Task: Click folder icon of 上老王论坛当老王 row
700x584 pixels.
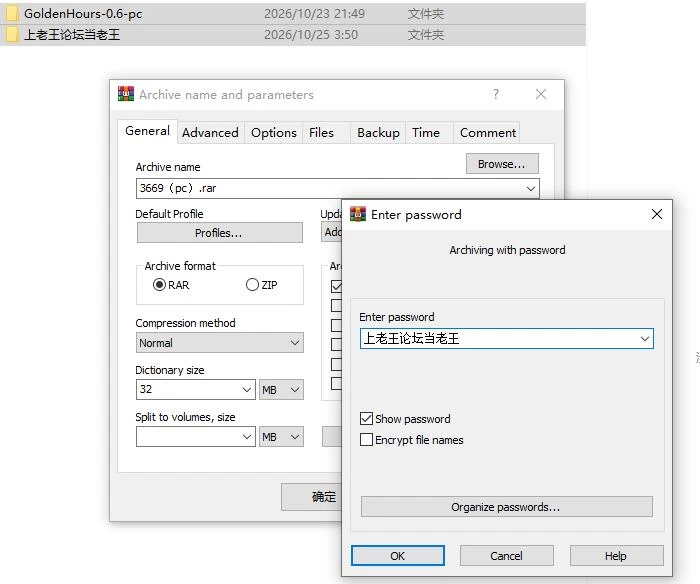Action: tap(11, 34)
